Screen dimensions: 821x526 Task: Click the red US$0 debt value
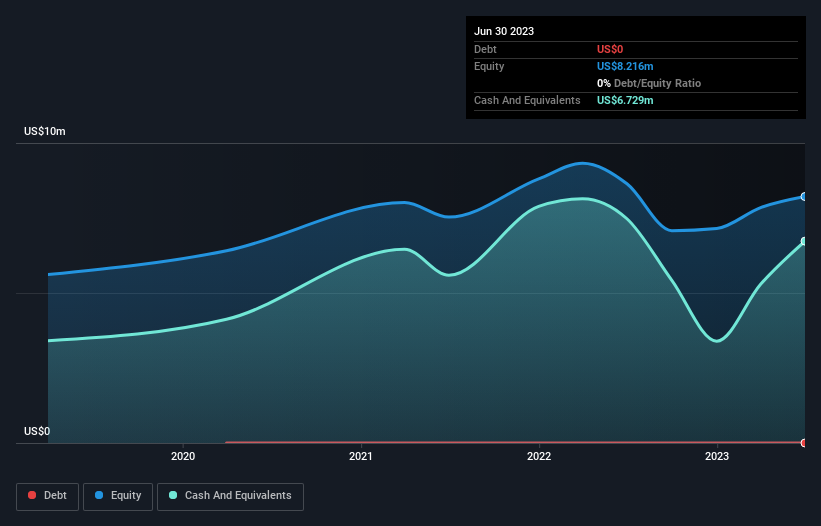(610, 49)
